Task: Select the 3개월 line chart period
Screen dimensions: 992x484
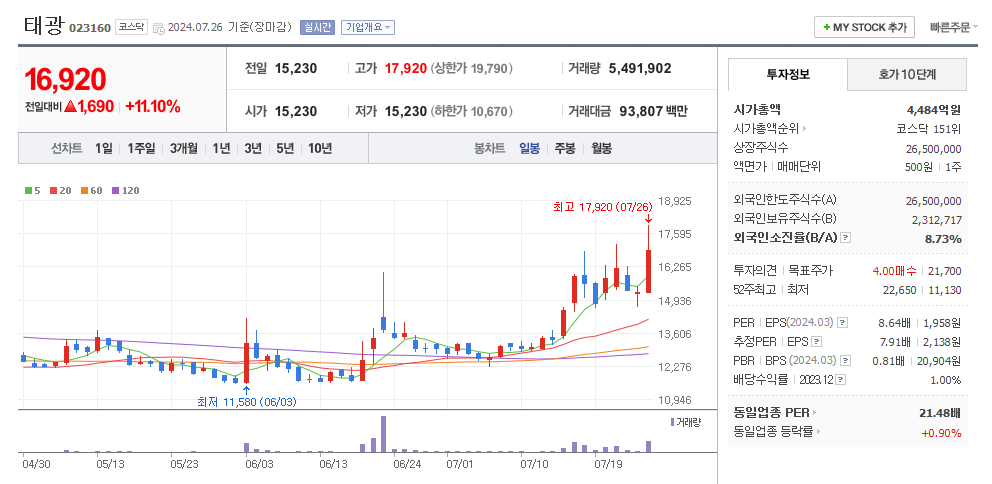Action: pos(183,149)
